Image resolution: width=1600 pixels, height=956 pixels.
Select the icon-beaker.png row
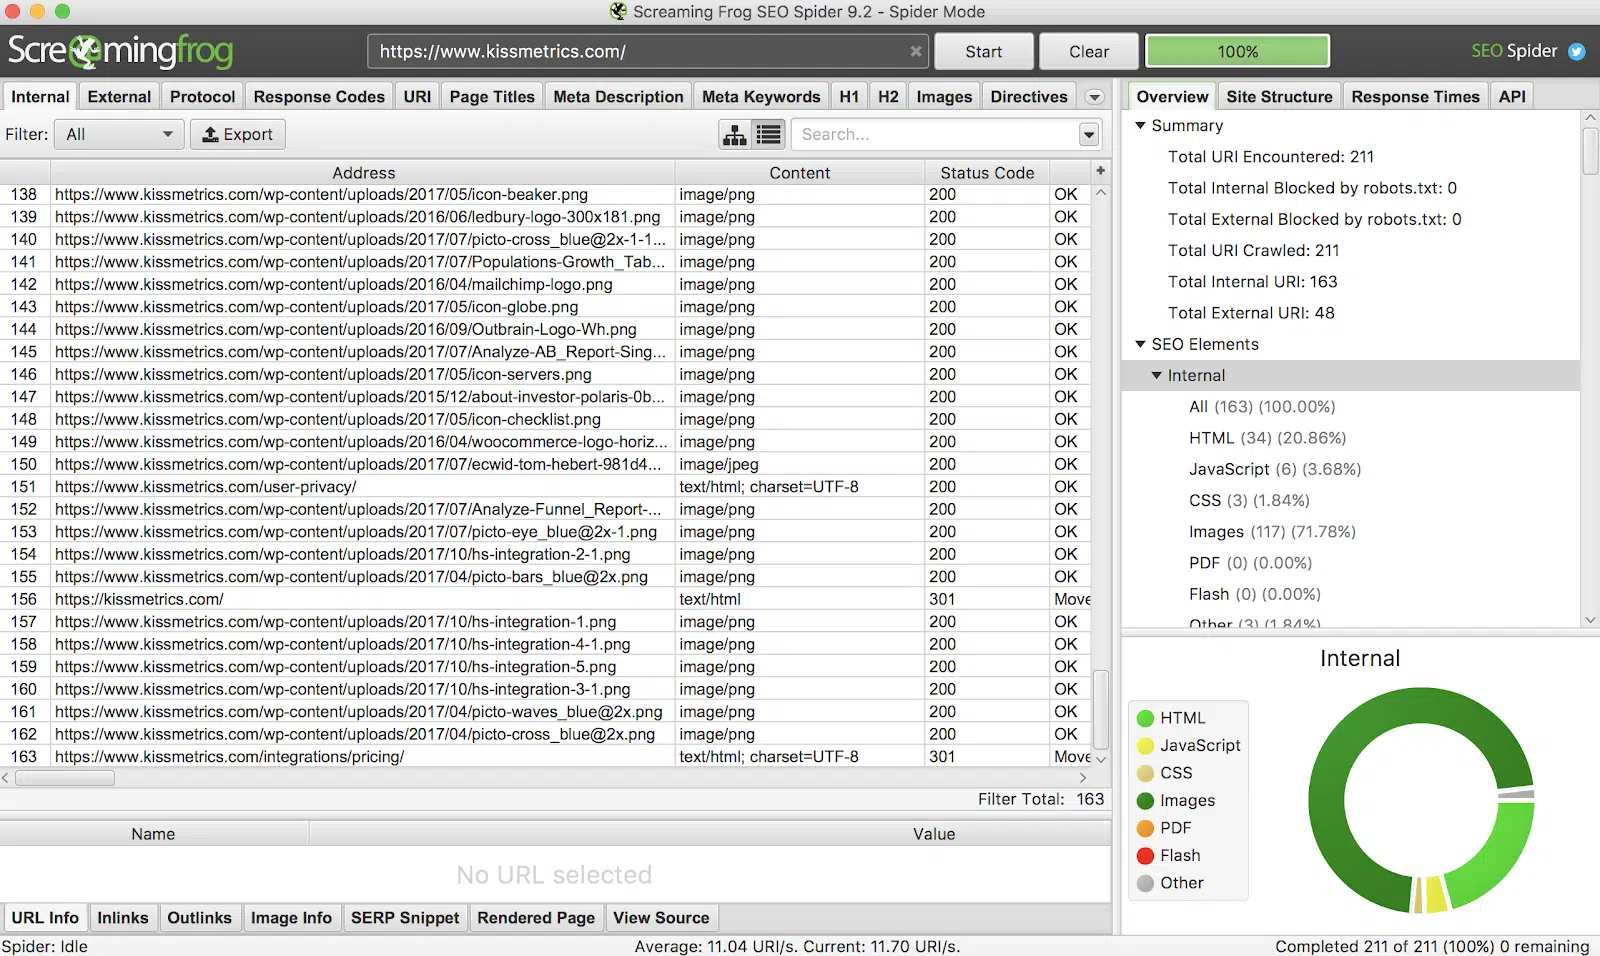[545, 194]
